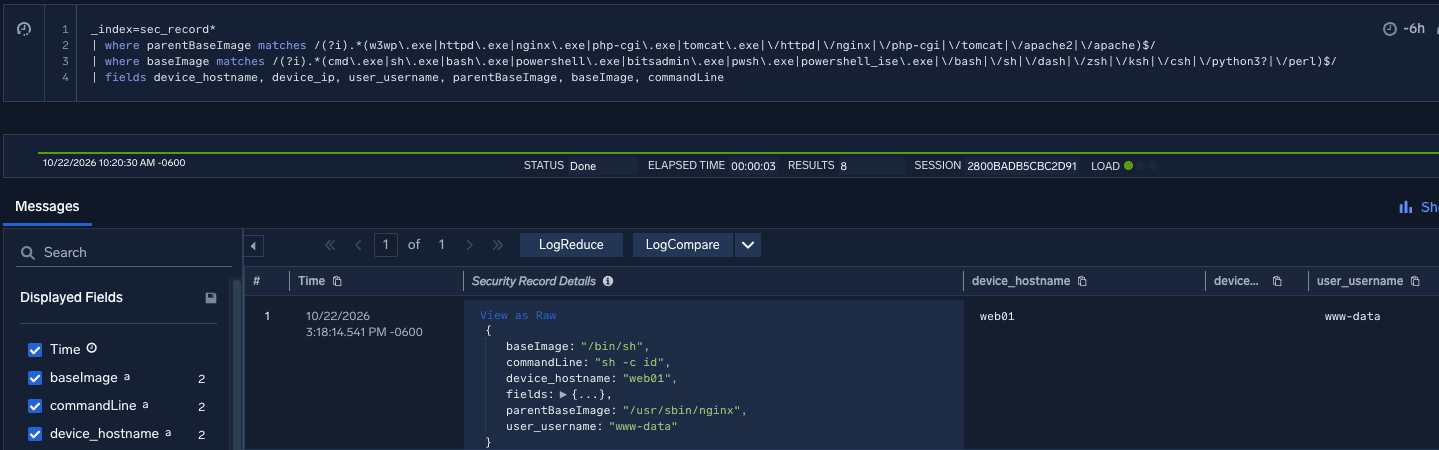The image size is (1439, 450).
Task: Copy truncated device... column via clipboard icon
Action: [x=1277, y=282]
